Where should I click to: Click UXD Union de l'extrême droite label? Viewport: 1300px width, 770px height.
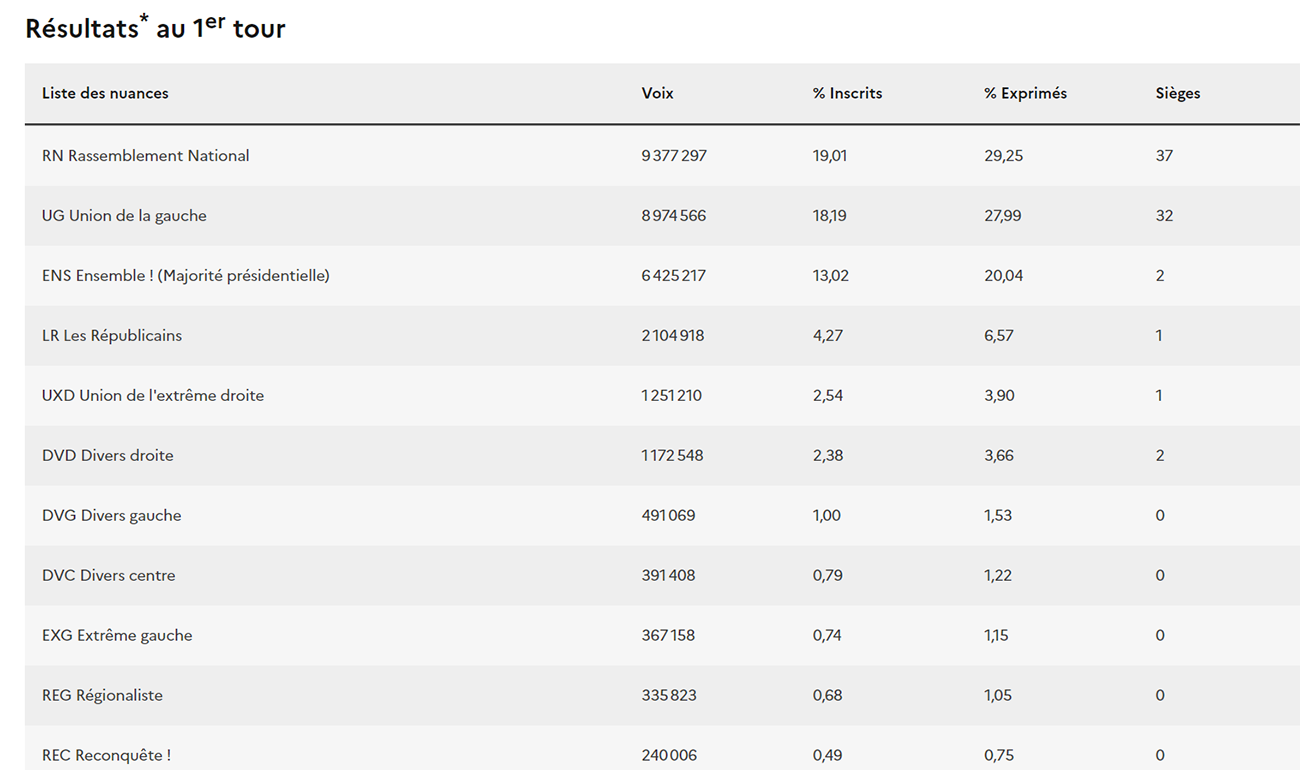(x=153, y=395)
